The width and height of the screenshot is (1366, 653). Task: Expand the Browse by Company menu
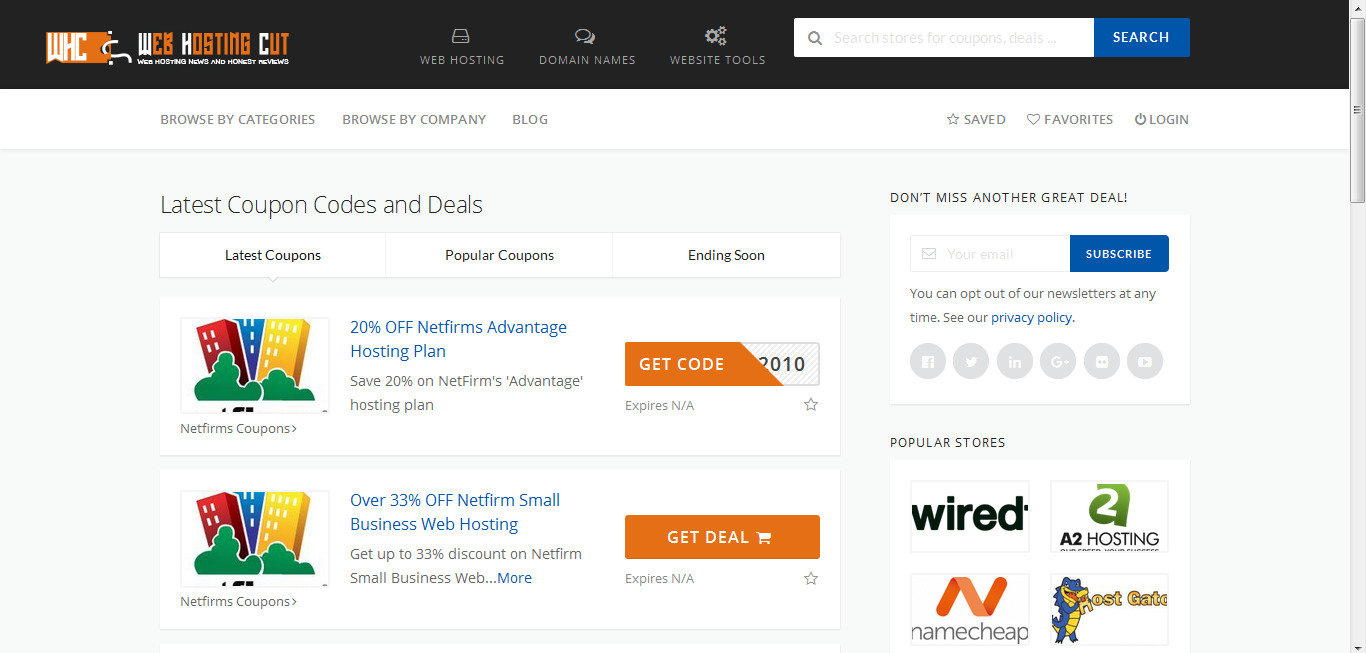[414, 119]
